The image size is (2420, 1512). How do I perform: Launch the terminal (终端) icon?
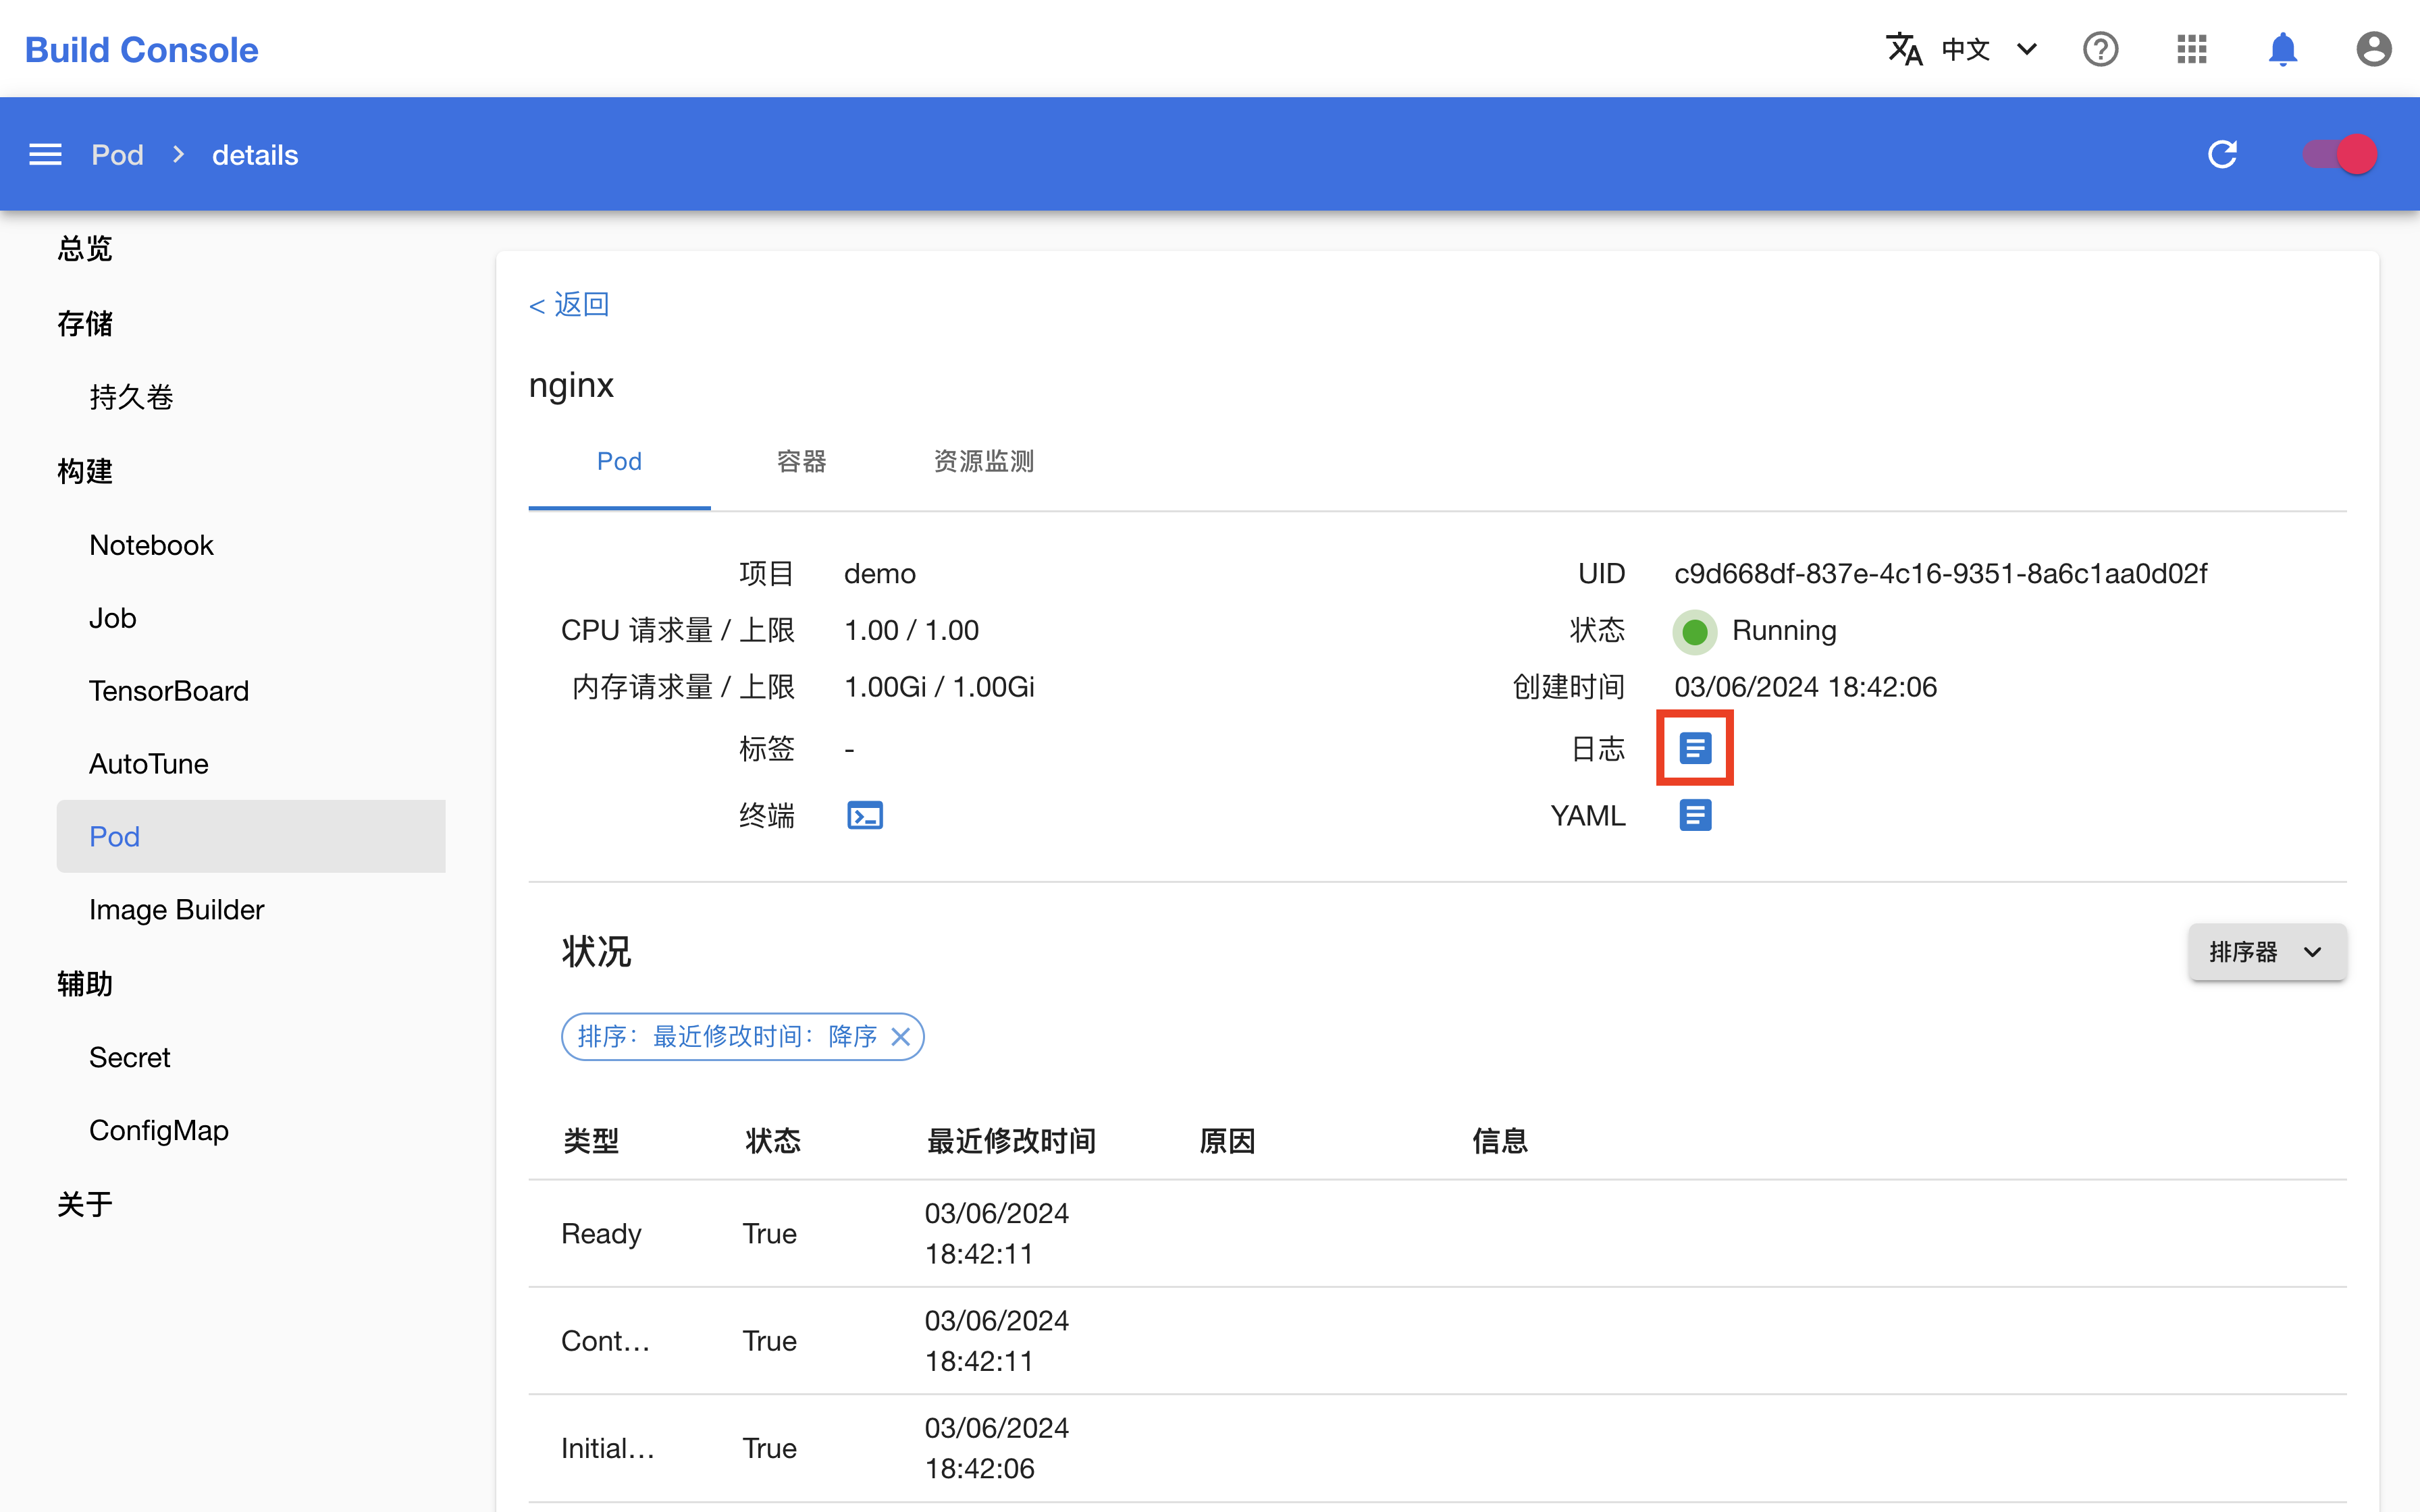coord(865,815)
